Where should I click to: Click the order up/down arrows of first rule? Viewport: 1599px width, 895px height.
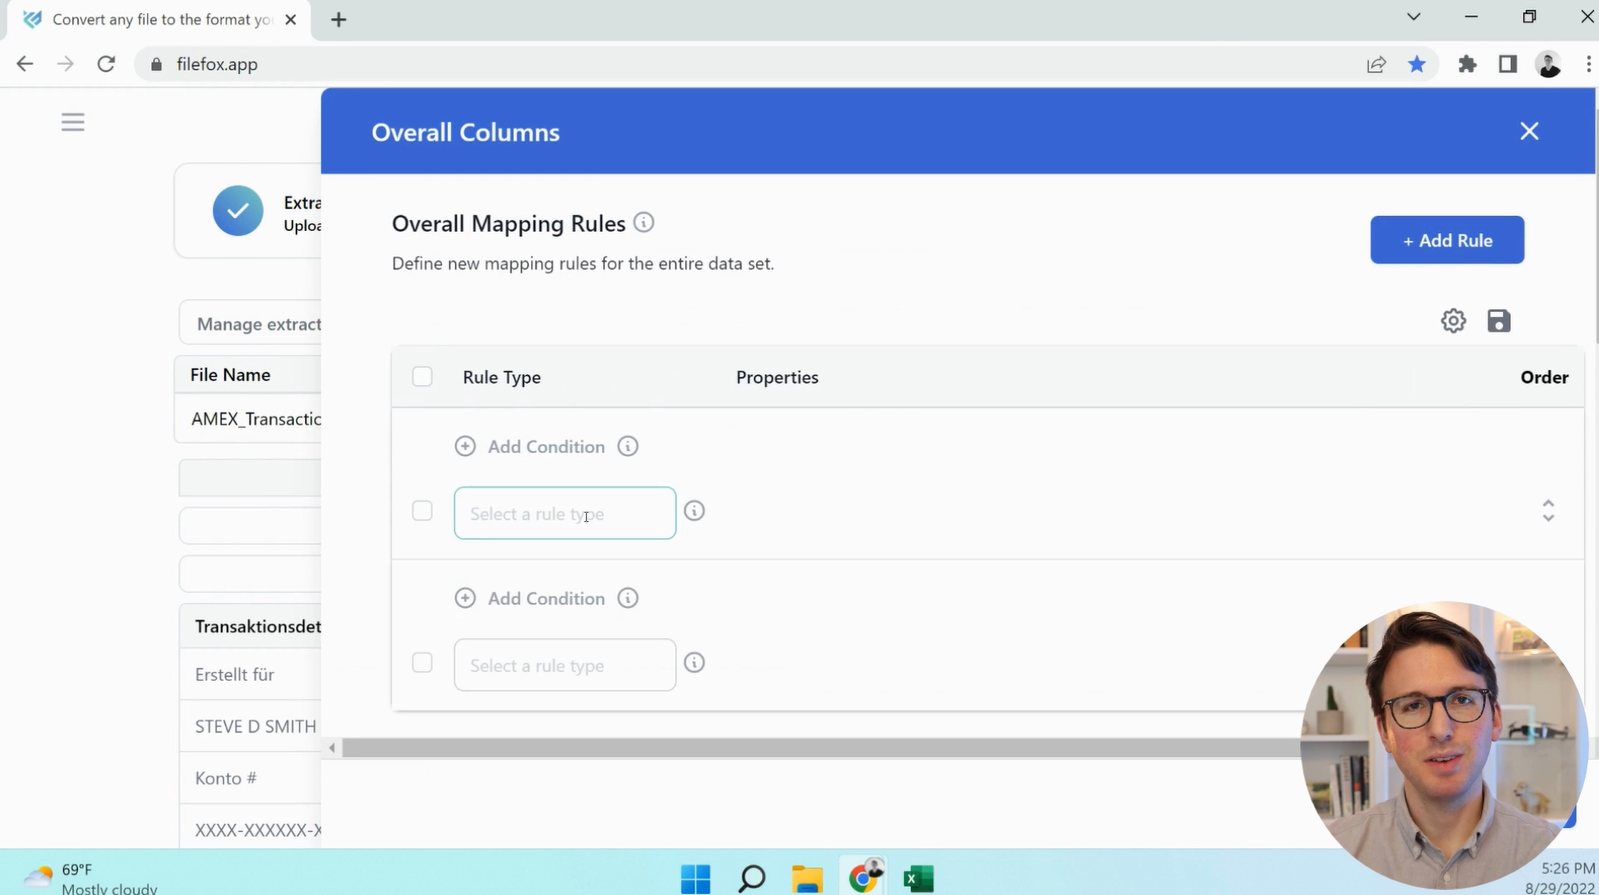1548,511
